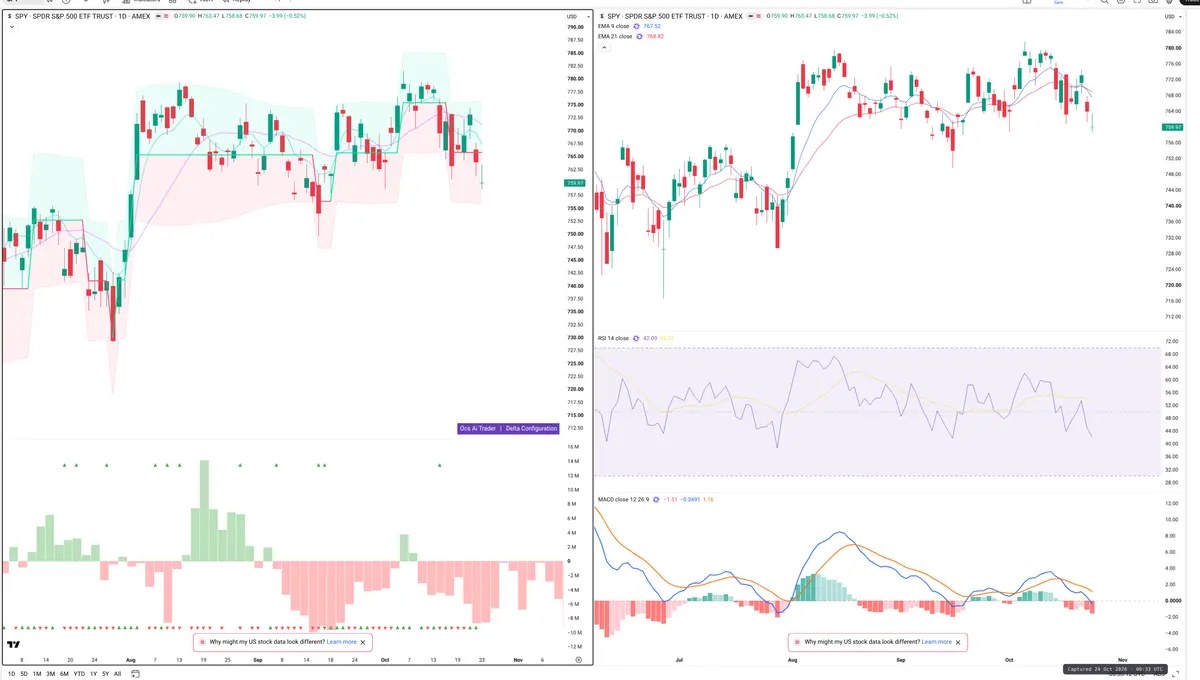
Task: Click the SPY symbol title in left chart
Action: point(82,16)
